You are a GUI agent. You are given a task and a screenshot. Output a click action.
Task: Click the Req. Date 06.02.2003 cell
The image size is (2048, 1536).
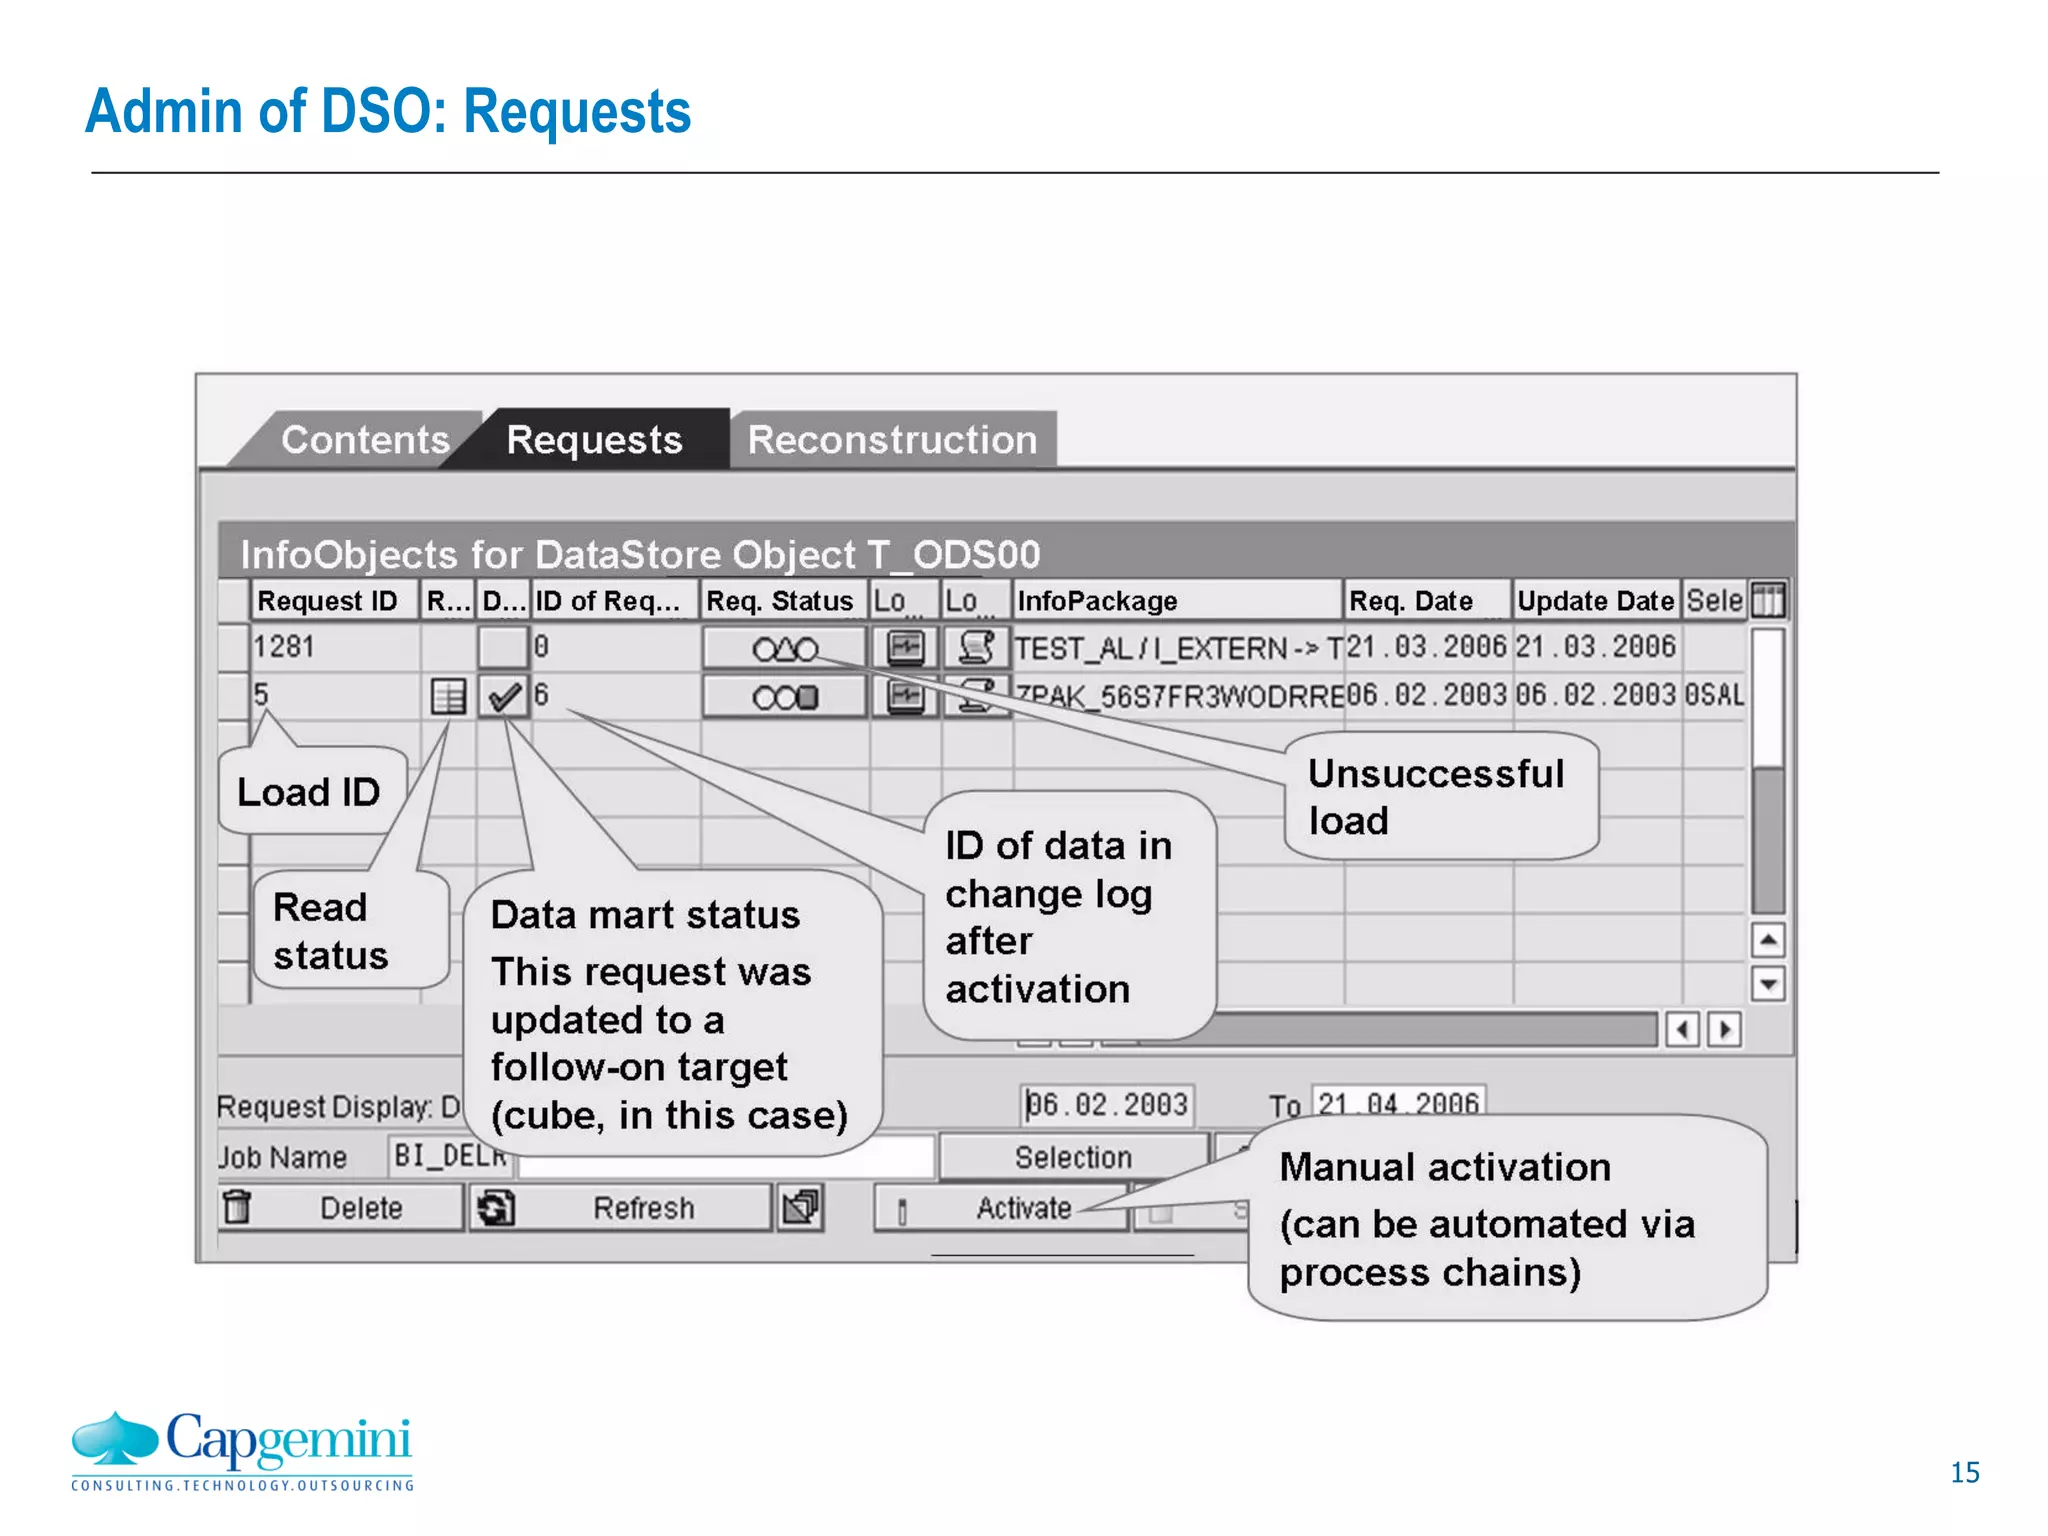point(1426,695)
